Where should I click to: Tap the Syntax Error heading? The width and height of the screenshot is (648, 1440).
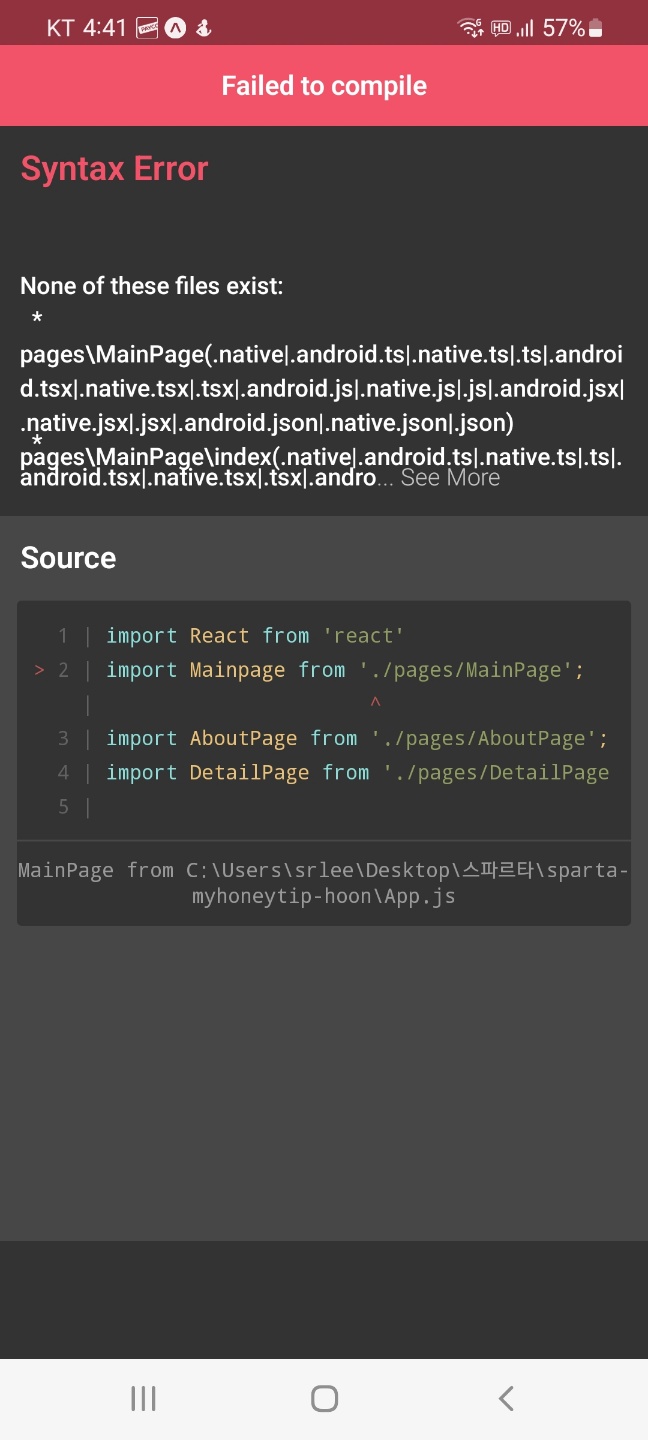pos(114,169)
